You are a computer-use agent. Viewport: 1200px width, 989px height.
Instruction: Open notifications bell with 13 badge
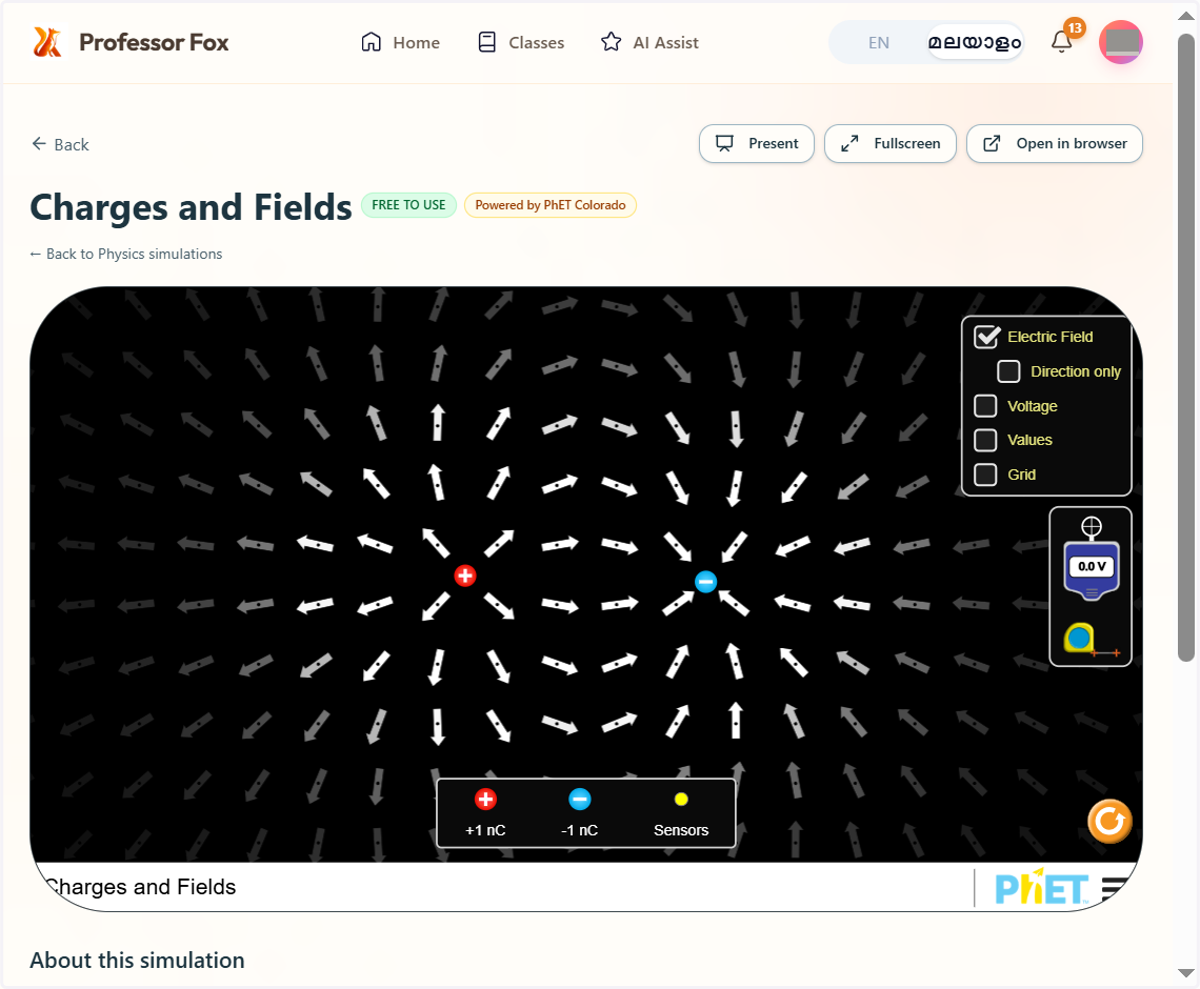1062,41
